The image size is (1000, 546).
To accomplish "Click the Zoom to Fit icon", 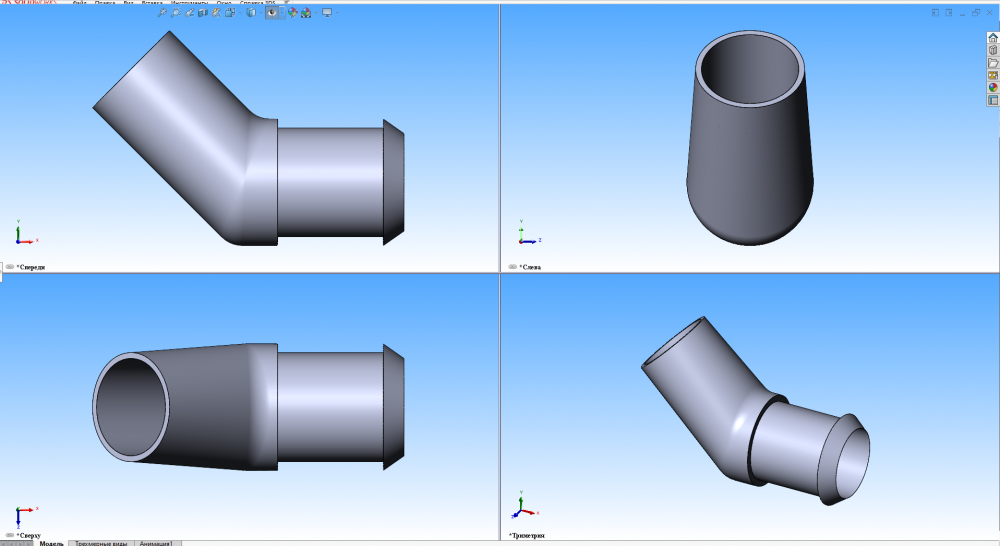I will [162, 12].
